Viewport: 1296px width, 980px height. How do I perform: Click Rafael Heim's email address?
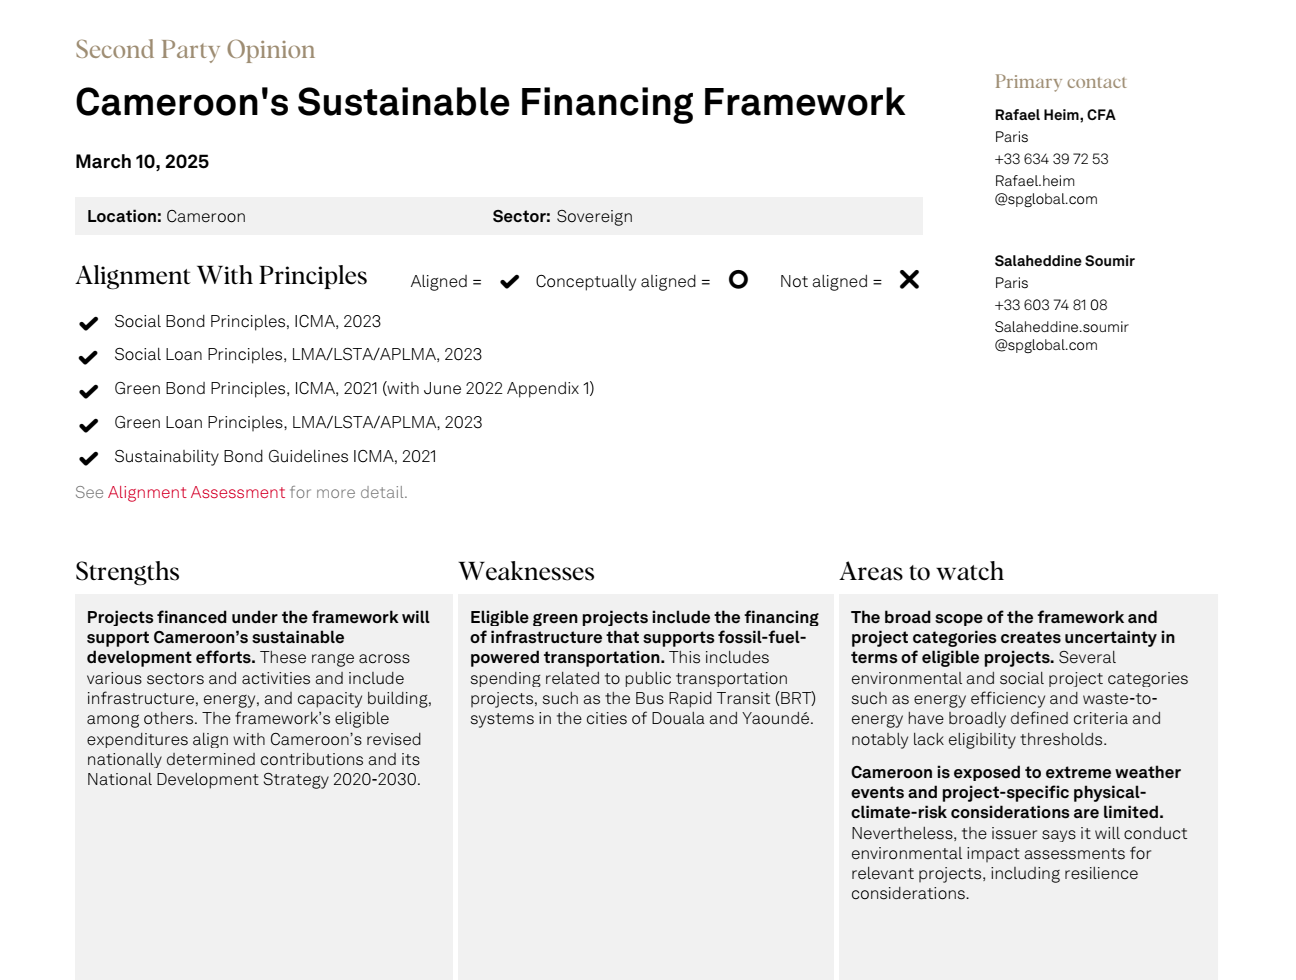[1046, 190]
